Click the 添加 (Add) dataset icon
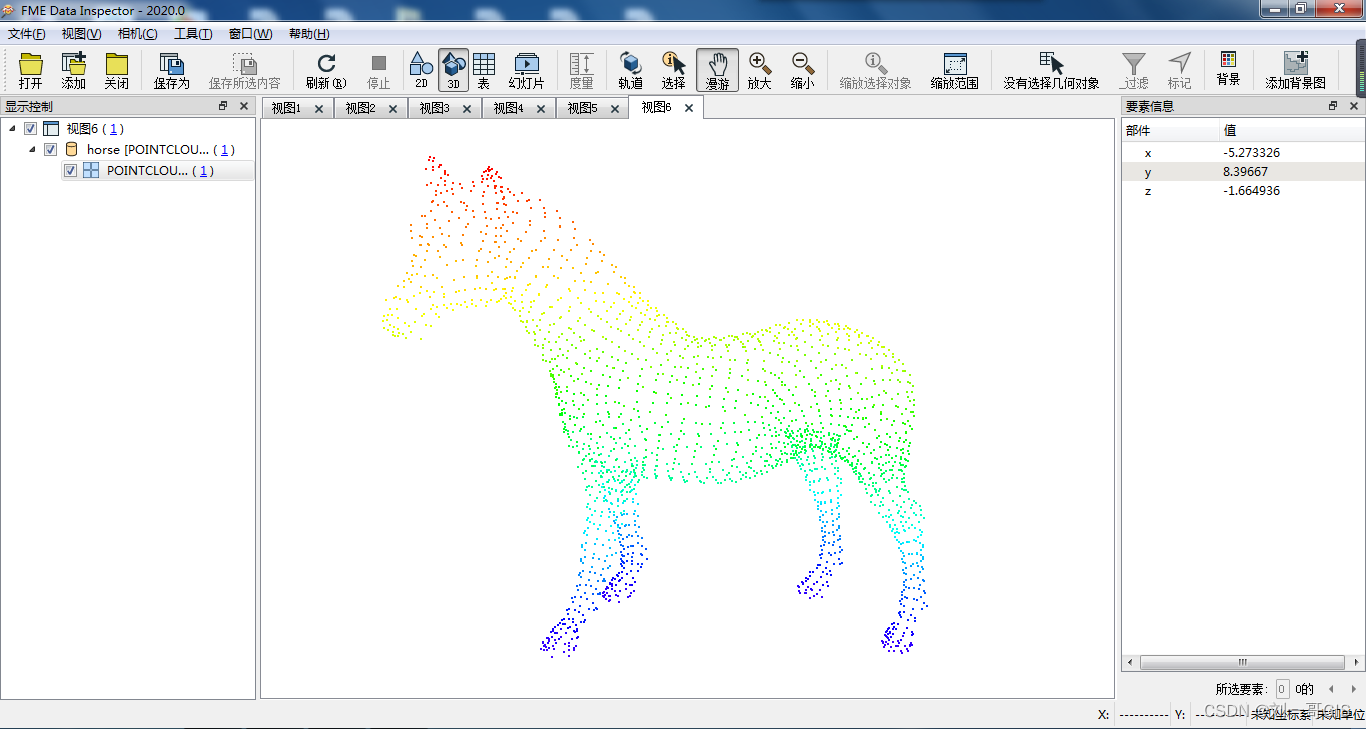Screen dimensions: 1366x729 pyautogui.click(x=74, y=70)
